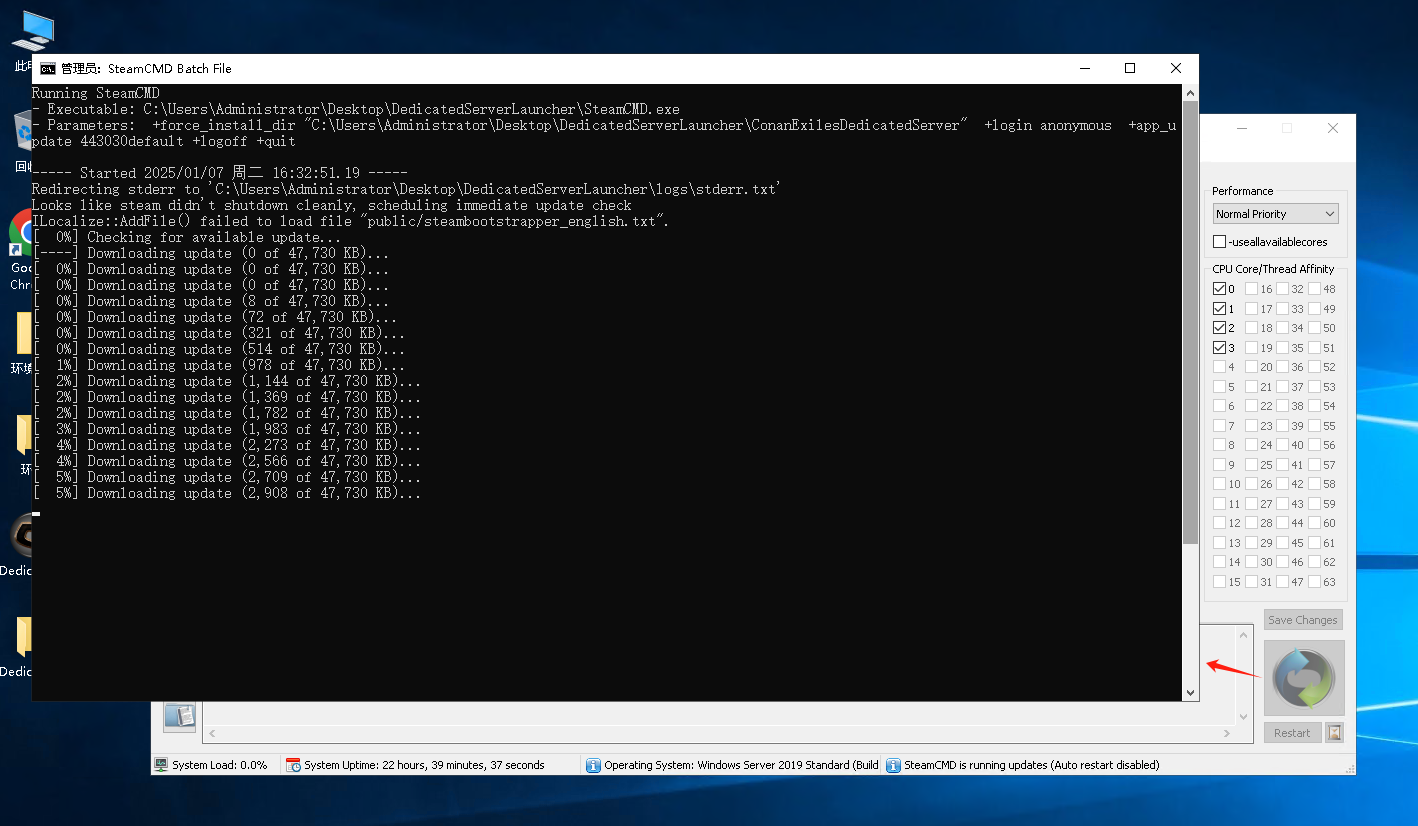Check CPU core 35 affinity box
Viewport: 1418px width, 826px height.
pyautogui.click(x=1282, y=348)
